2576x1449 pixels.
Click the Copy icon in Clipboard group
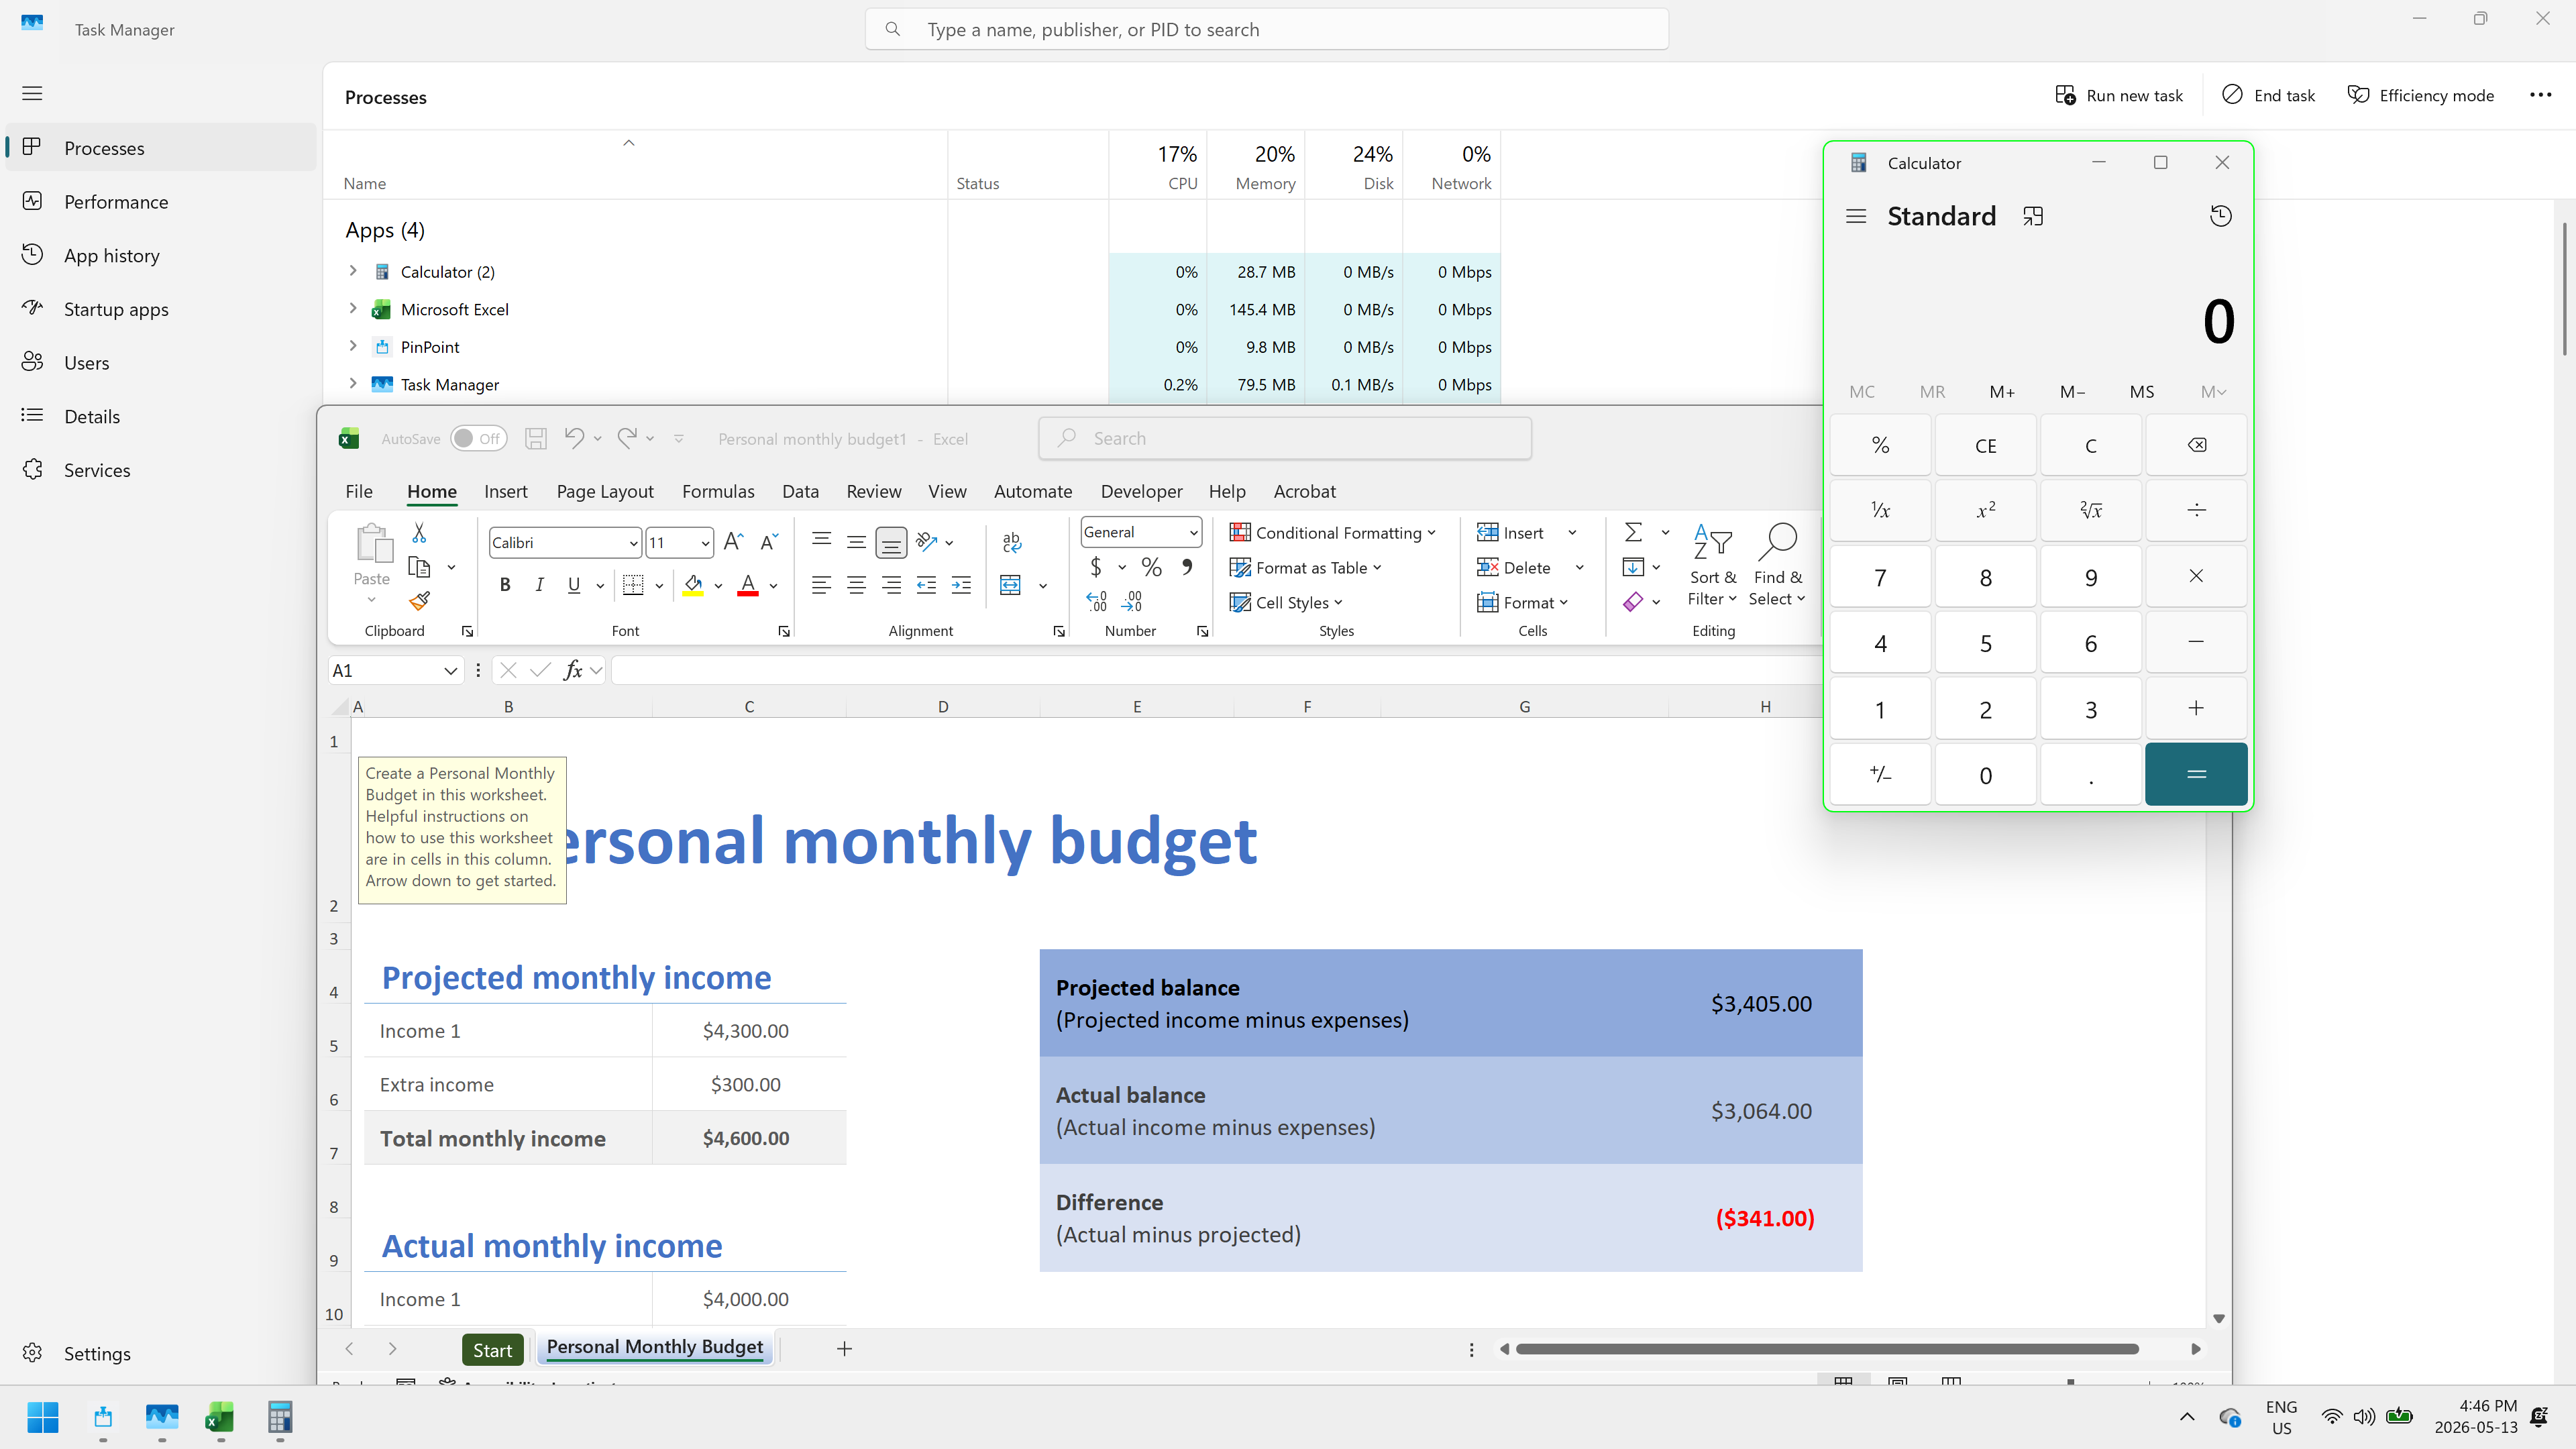tap(420, 567)
